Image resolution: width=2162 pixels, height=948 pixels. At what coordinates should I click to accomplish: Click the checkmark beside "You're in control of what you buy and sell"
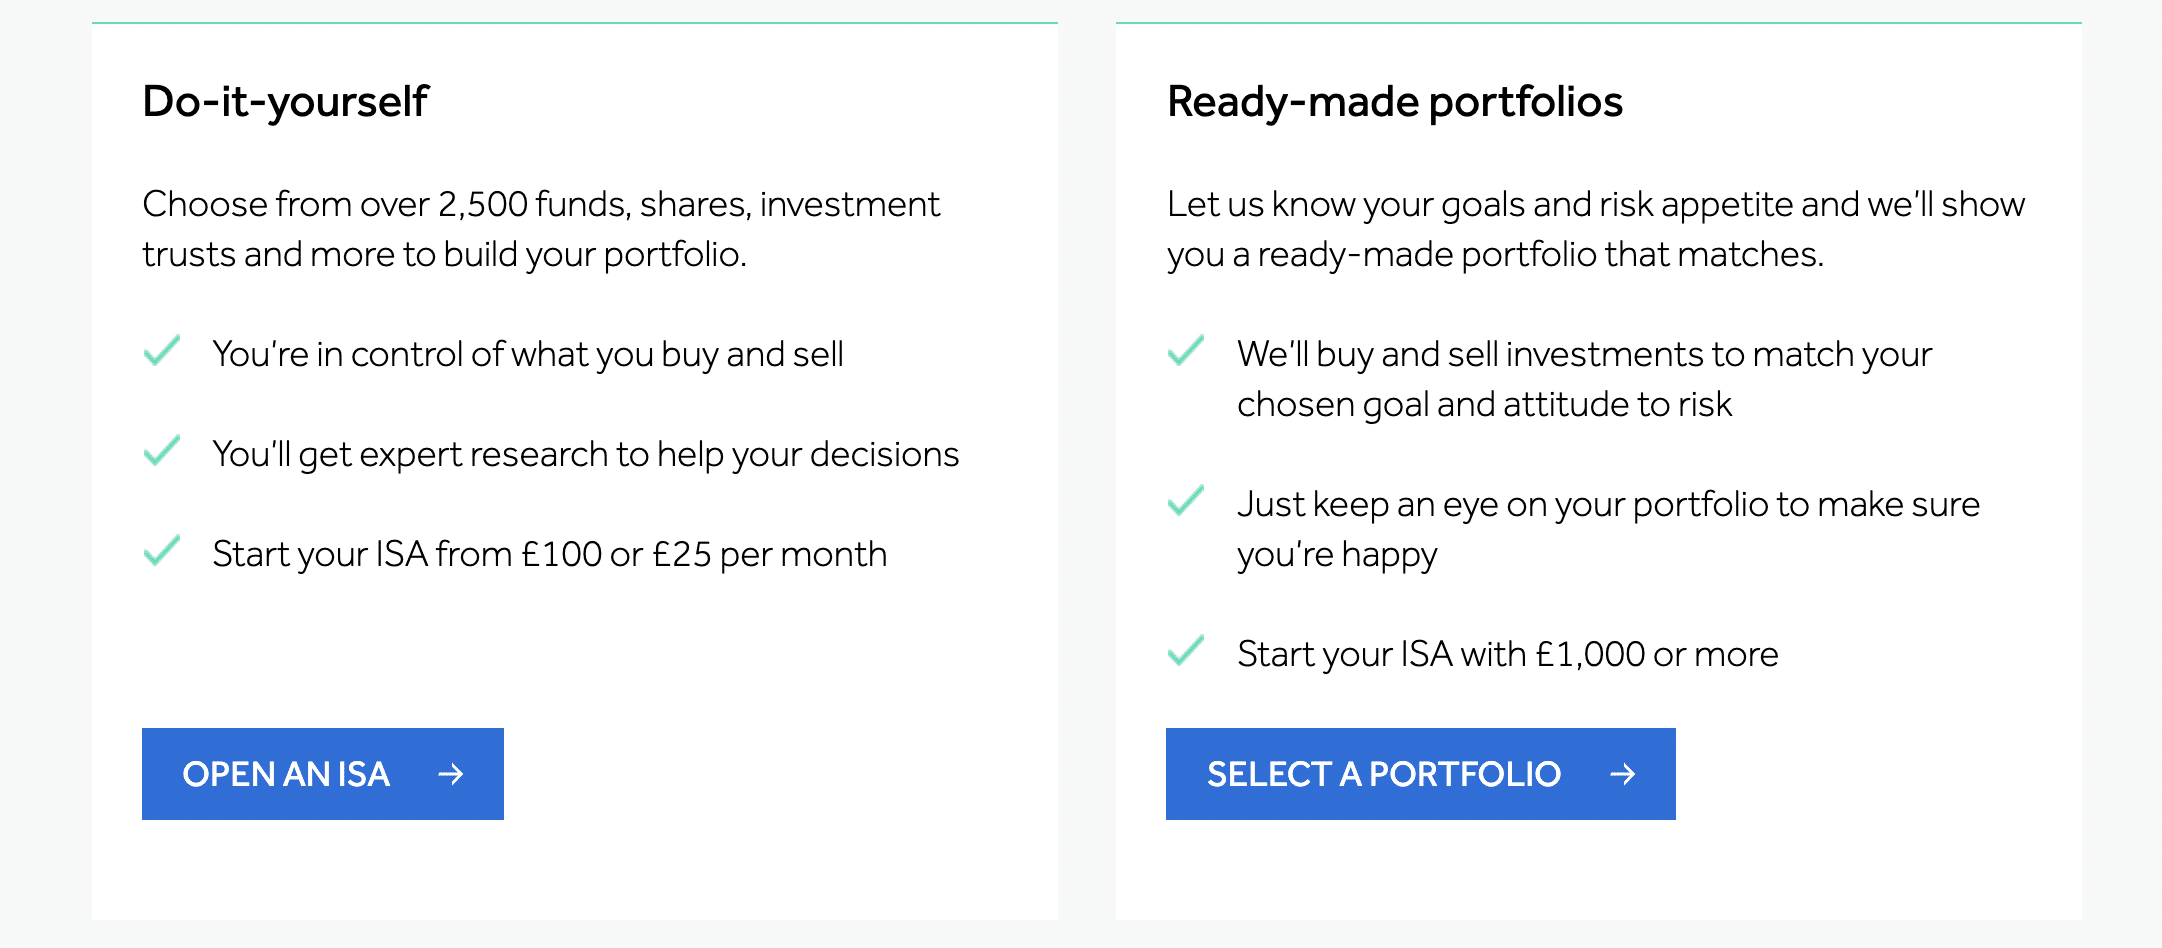pos(163,351)
